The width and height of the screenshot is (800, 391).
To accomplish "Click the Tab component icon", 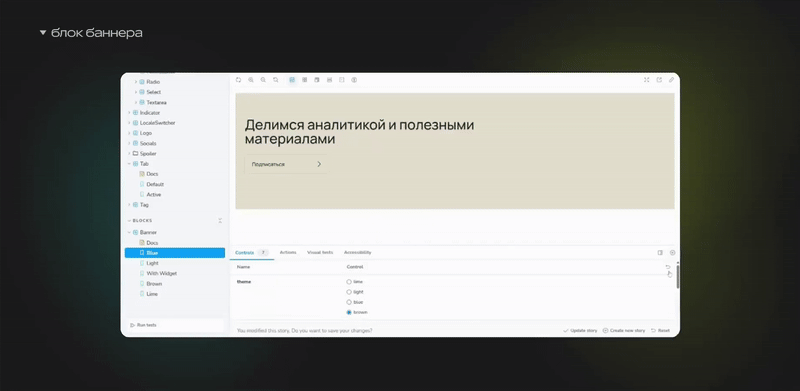I will pyautogui.click(x=136, y=164).
